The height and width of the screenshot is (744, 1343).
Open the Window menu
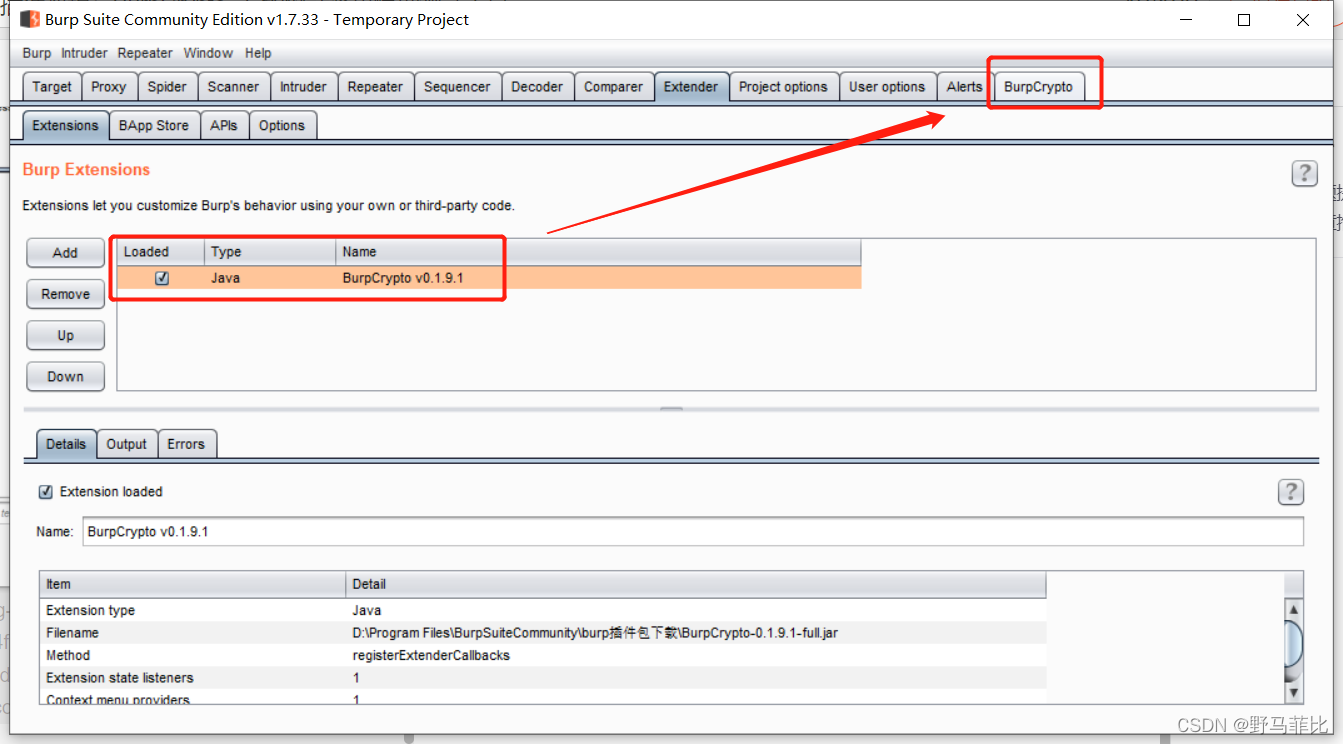[x=208, y=53]
